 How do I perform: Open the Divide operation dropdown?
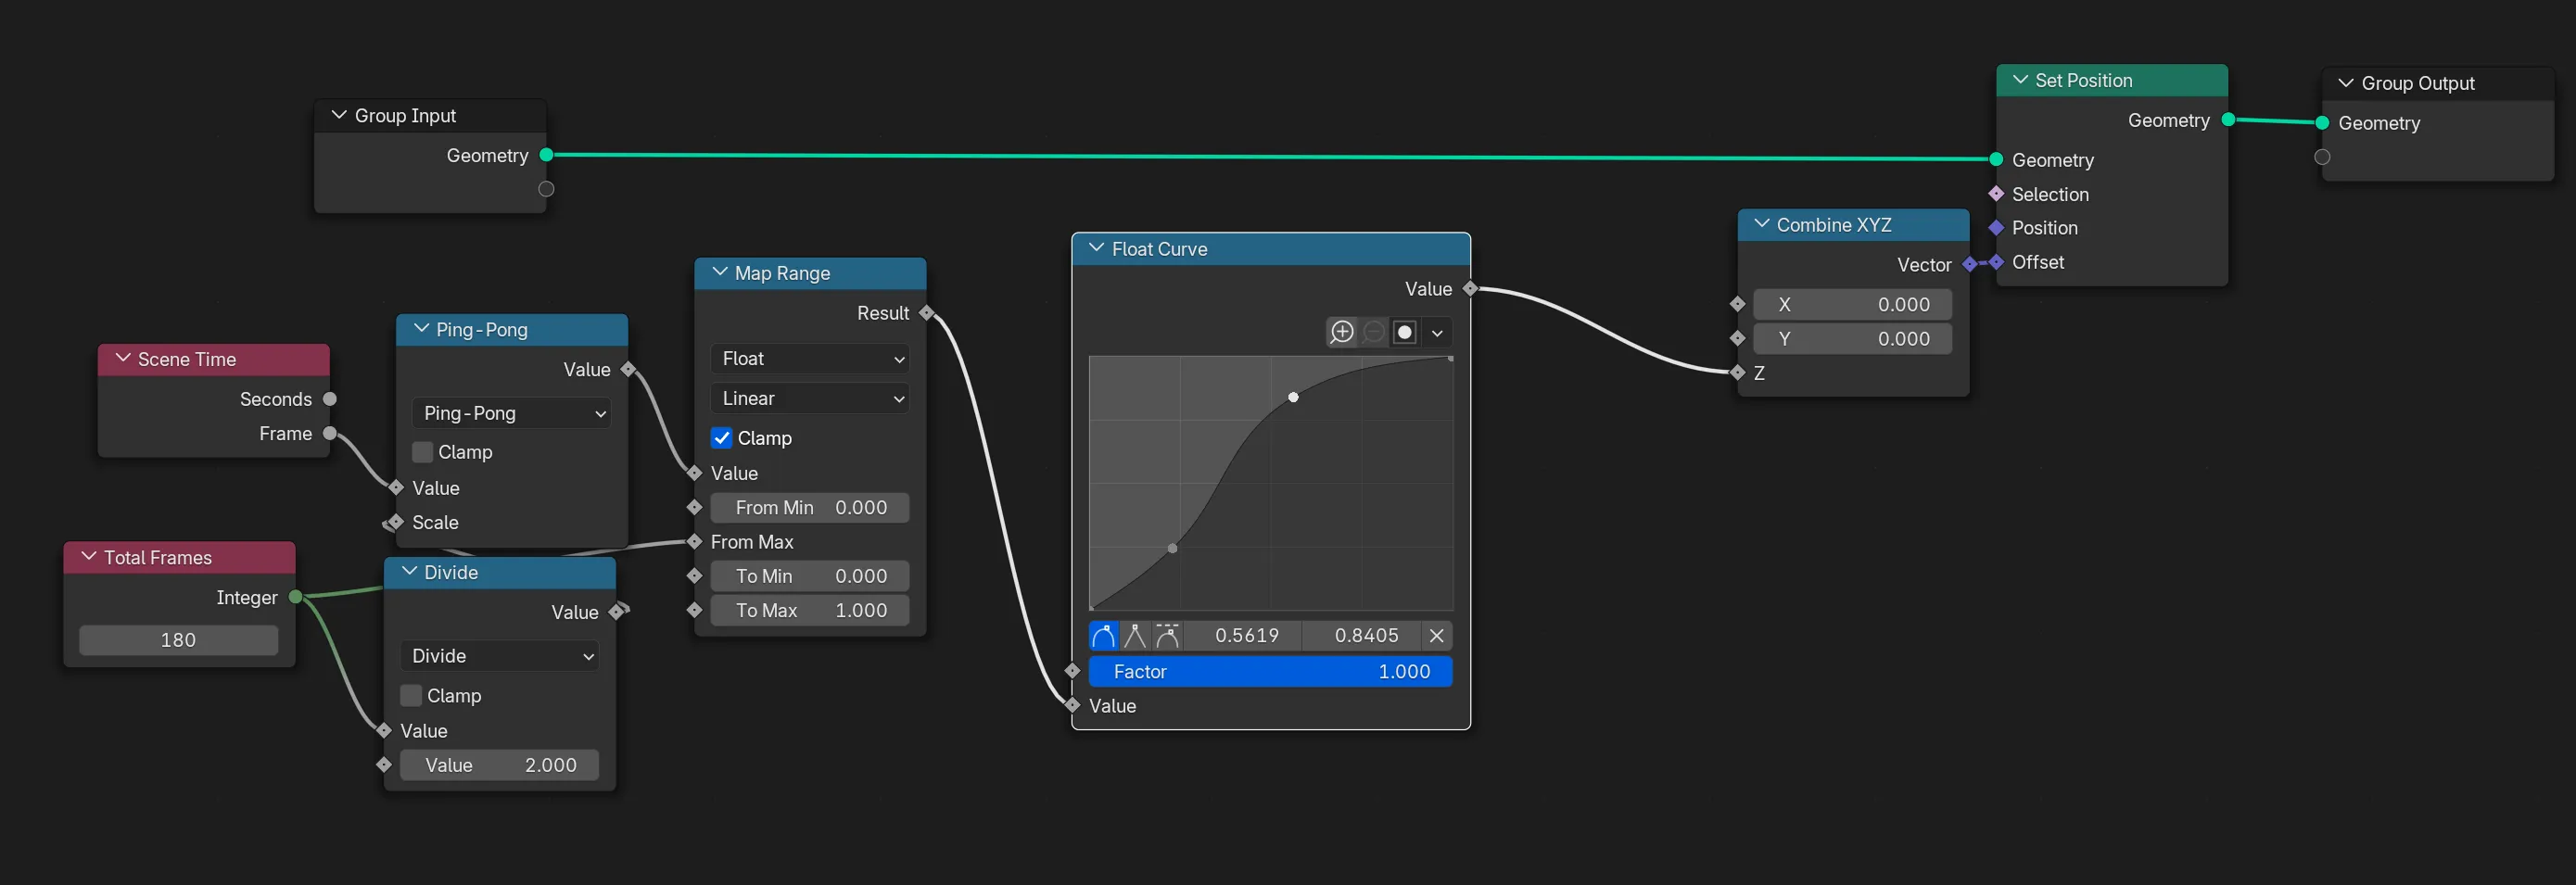499,655
